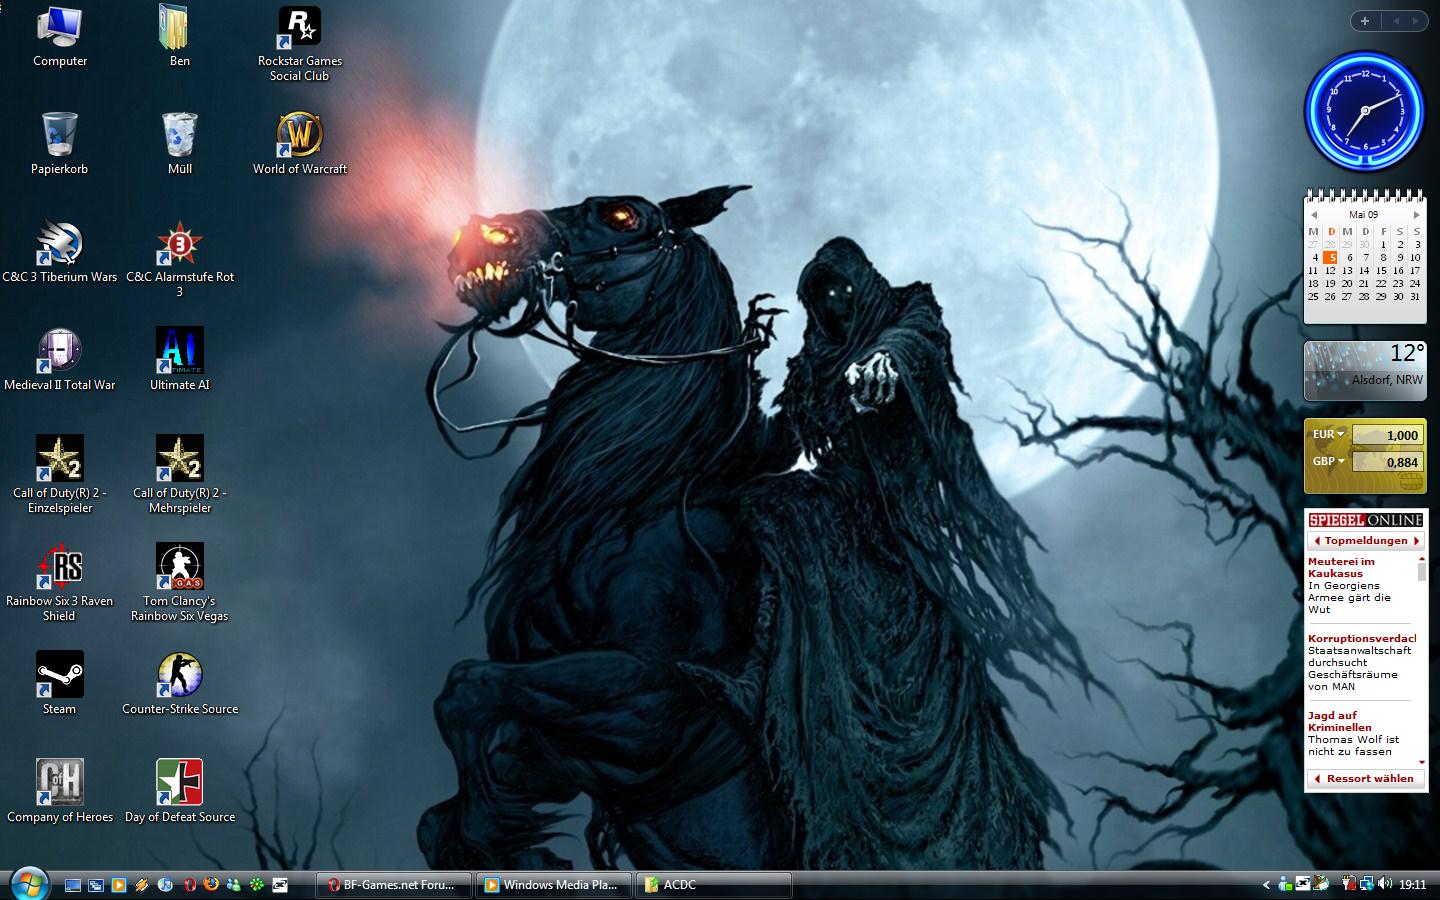Launch the Ultimate AI shortcut
Screen dimensions: 1440x900
pyautogui.click(x=180, y=360)
